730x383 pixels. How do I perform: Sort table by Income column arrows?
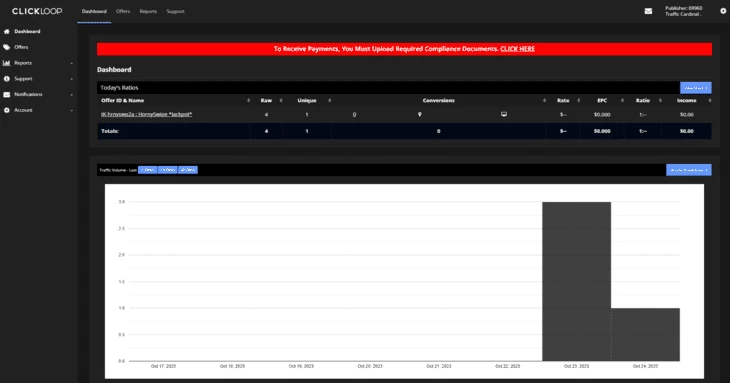pos(710,101)
